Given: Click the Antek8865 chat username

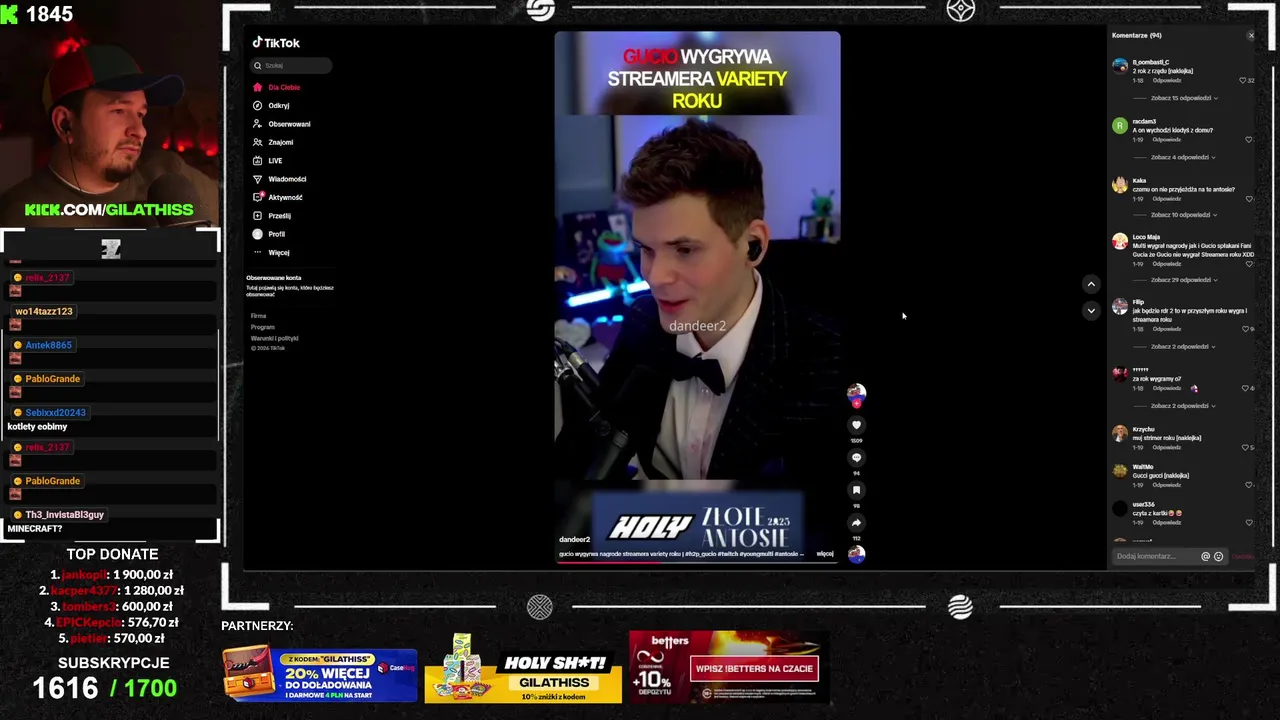Looking at the screenshot, I should [x=48, y=345].
